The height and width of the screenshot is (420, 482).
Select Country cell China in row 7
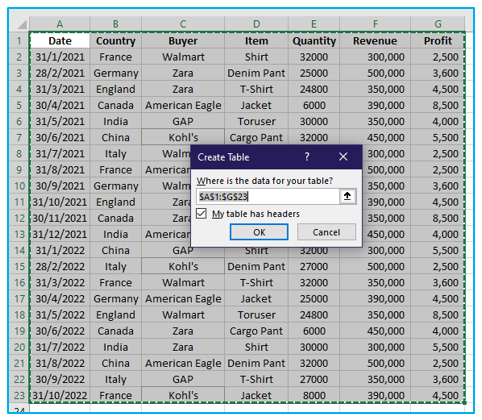[116, 137]
